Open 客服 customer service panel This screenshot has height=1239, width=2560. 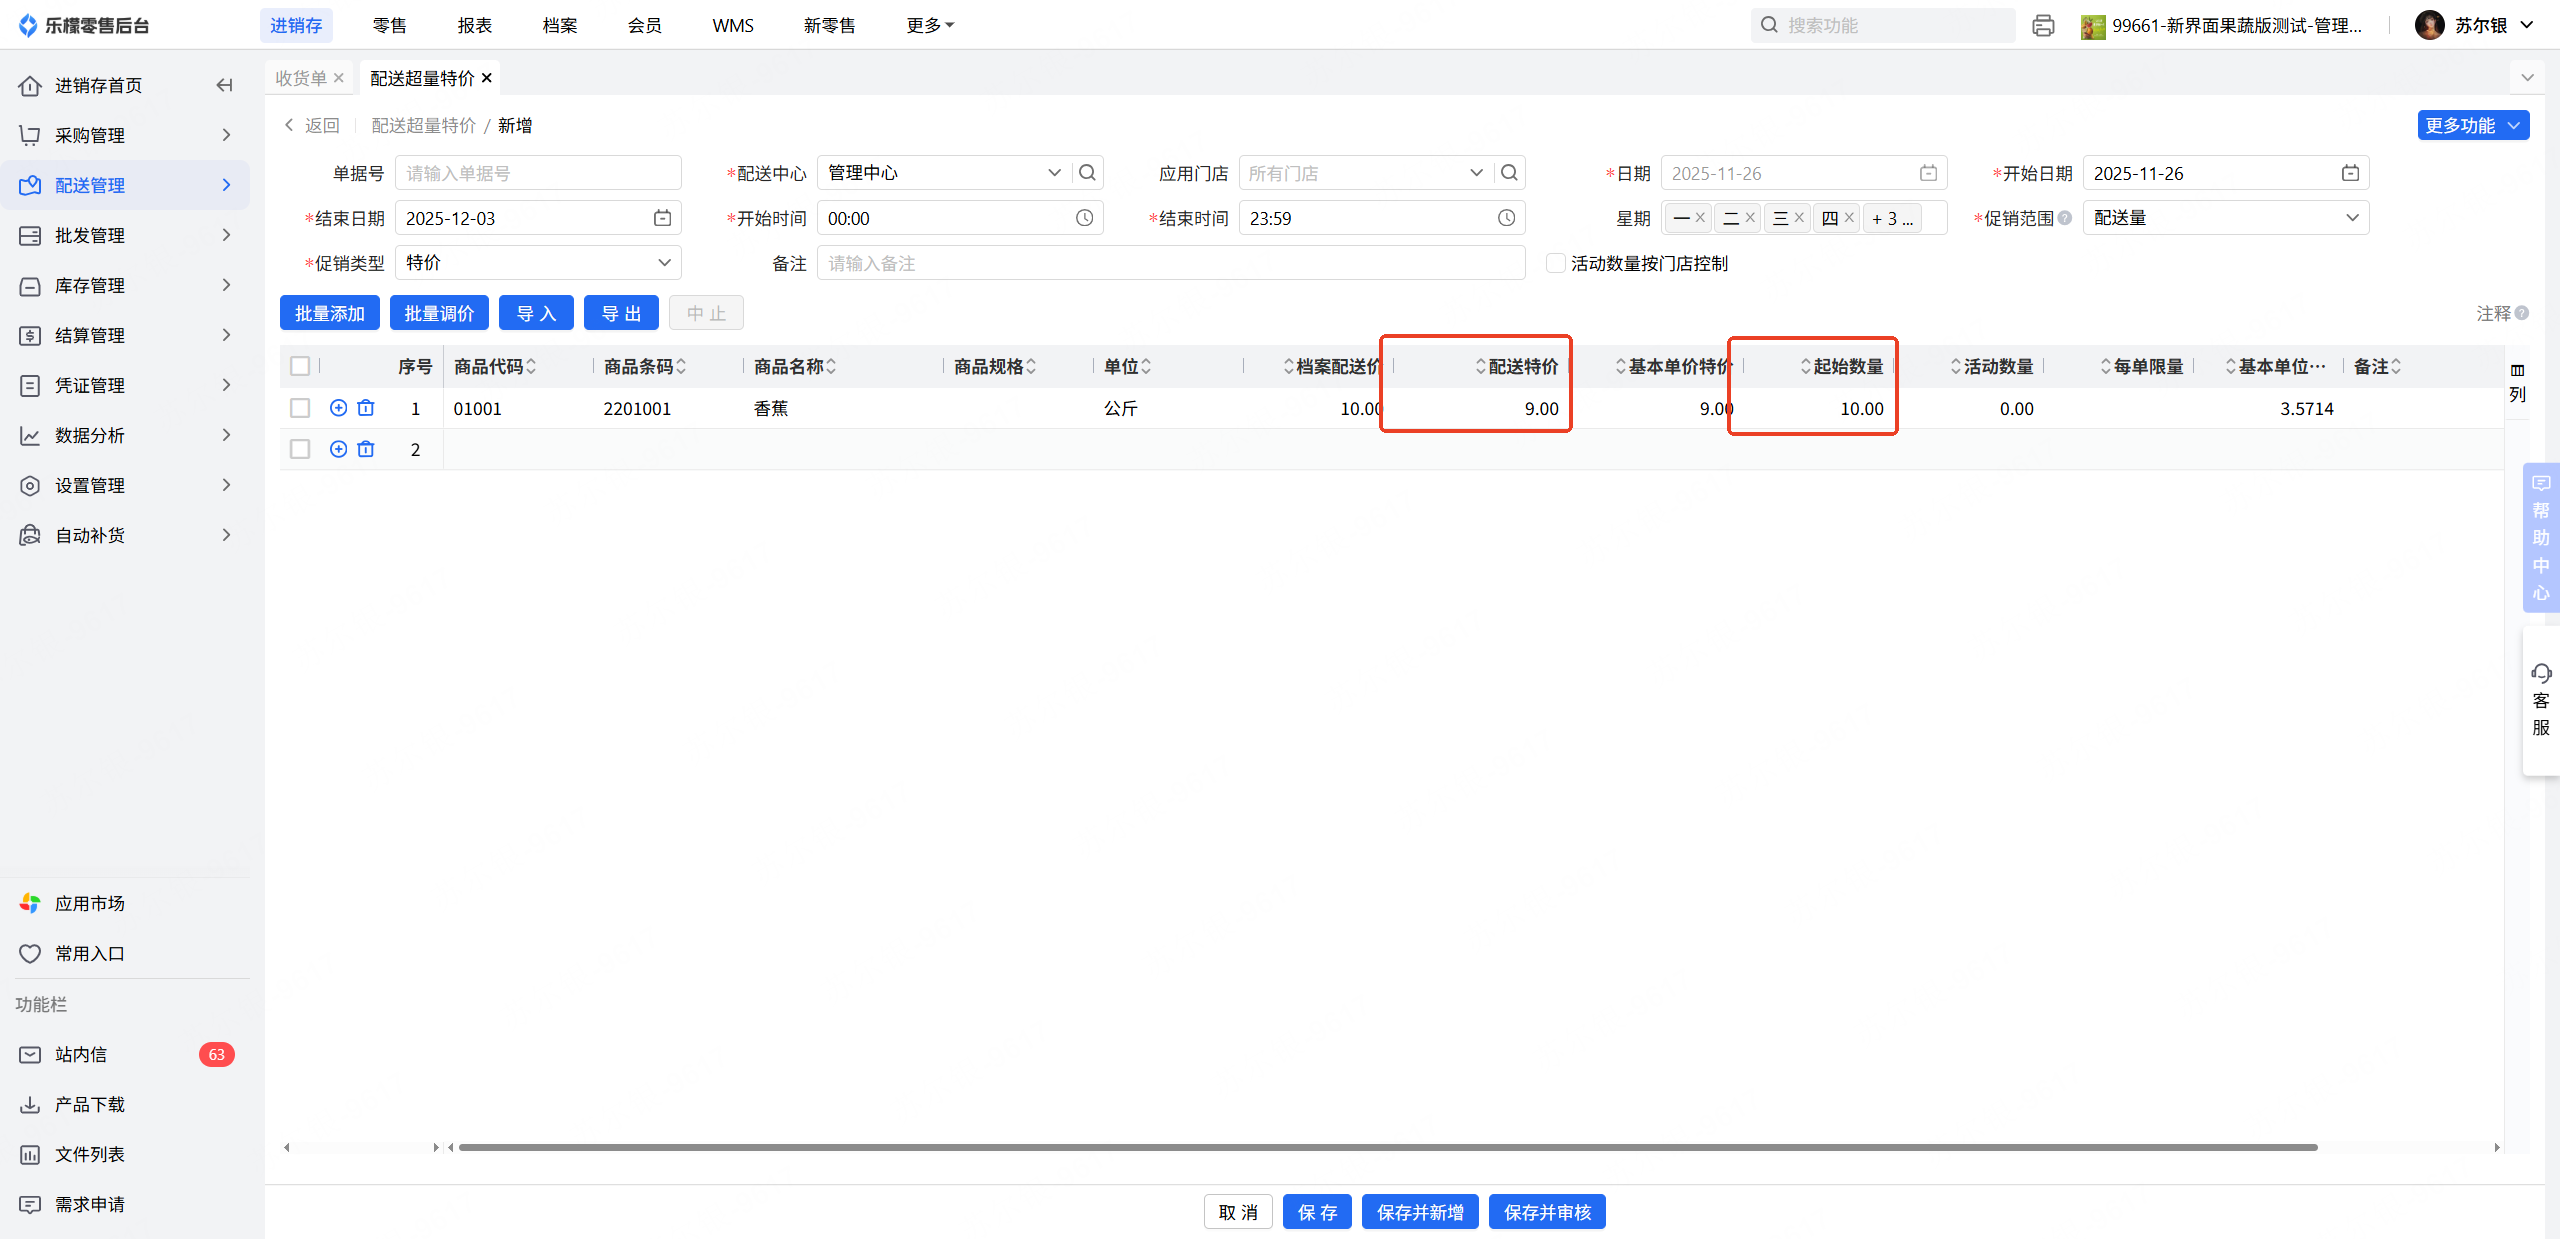(x=2541, y=700)
